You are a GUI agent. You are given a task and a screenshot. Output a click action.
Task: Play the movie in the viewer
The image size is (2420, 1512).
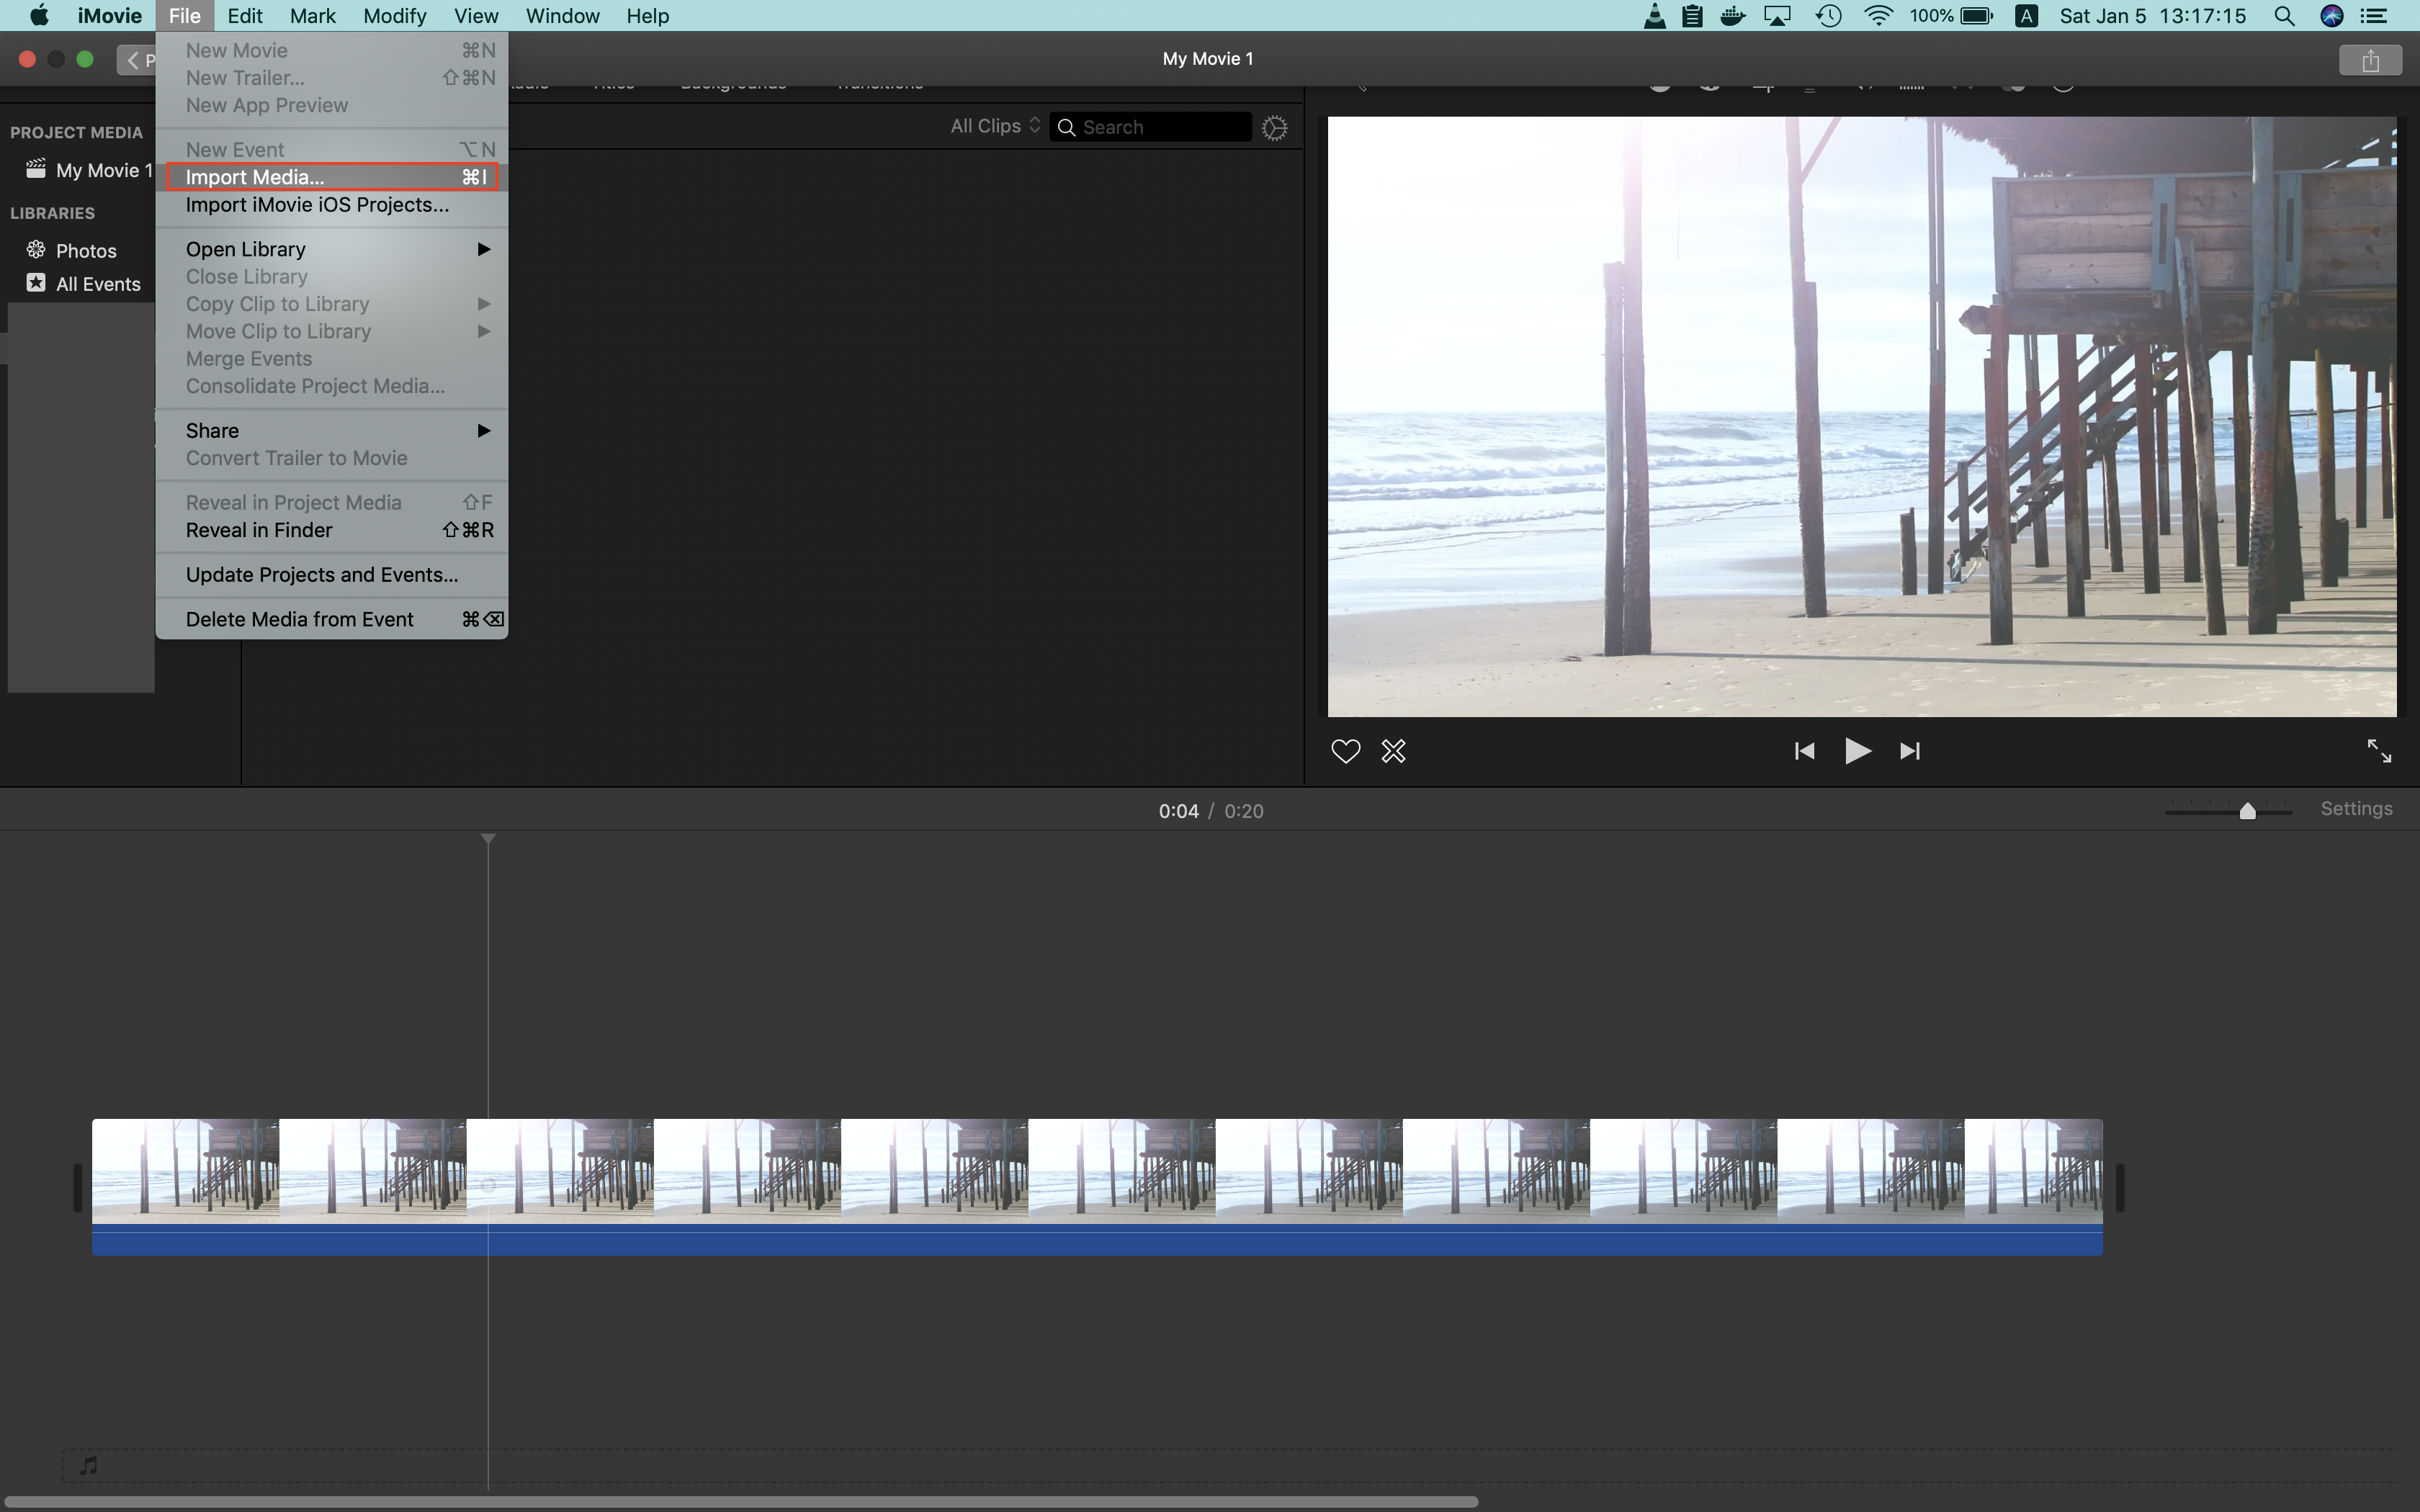1857,751
